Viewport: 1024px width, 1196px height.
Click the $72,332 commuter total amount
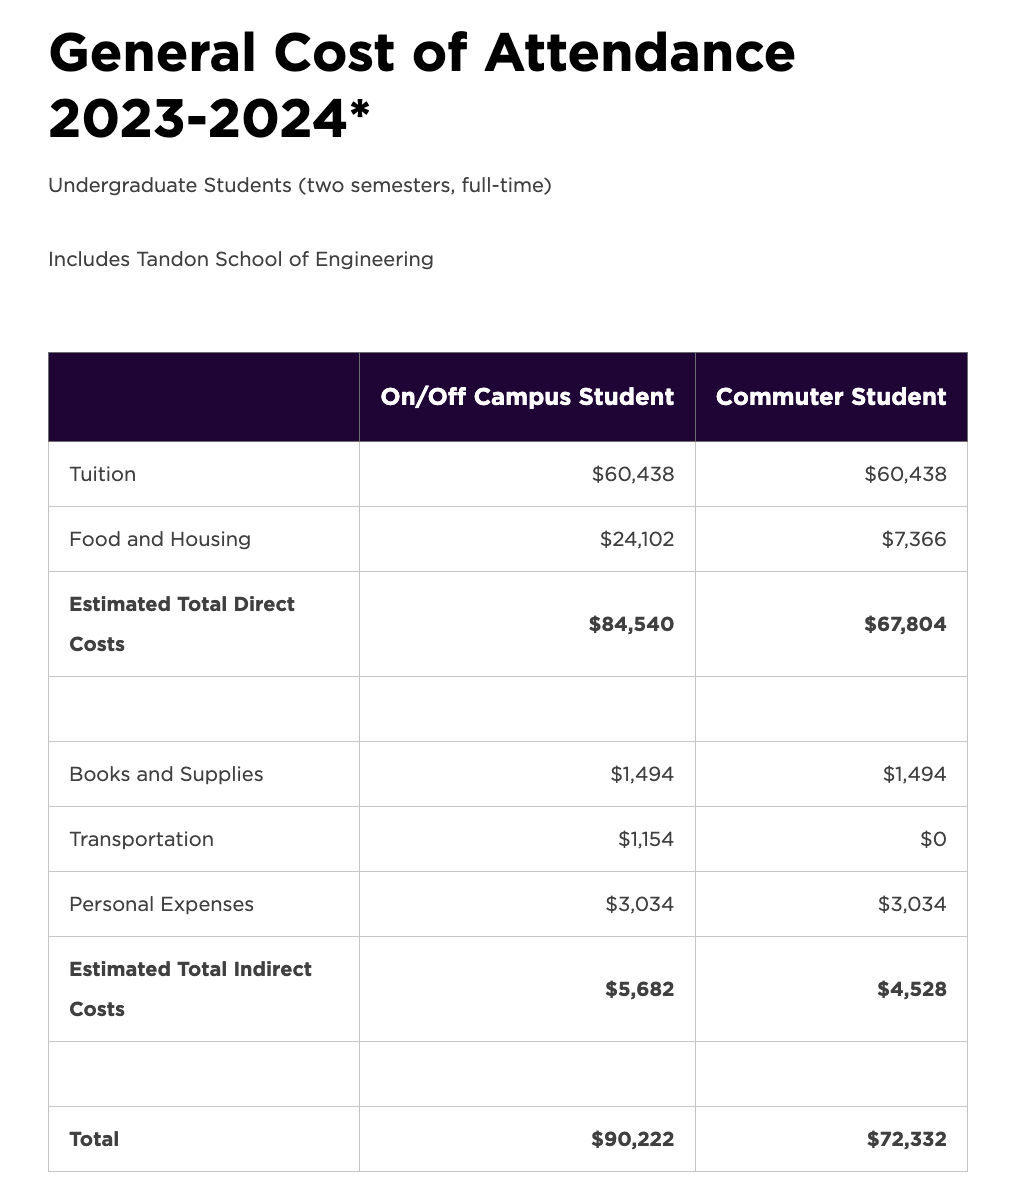pyautogui.click(x=906, y=1139)
